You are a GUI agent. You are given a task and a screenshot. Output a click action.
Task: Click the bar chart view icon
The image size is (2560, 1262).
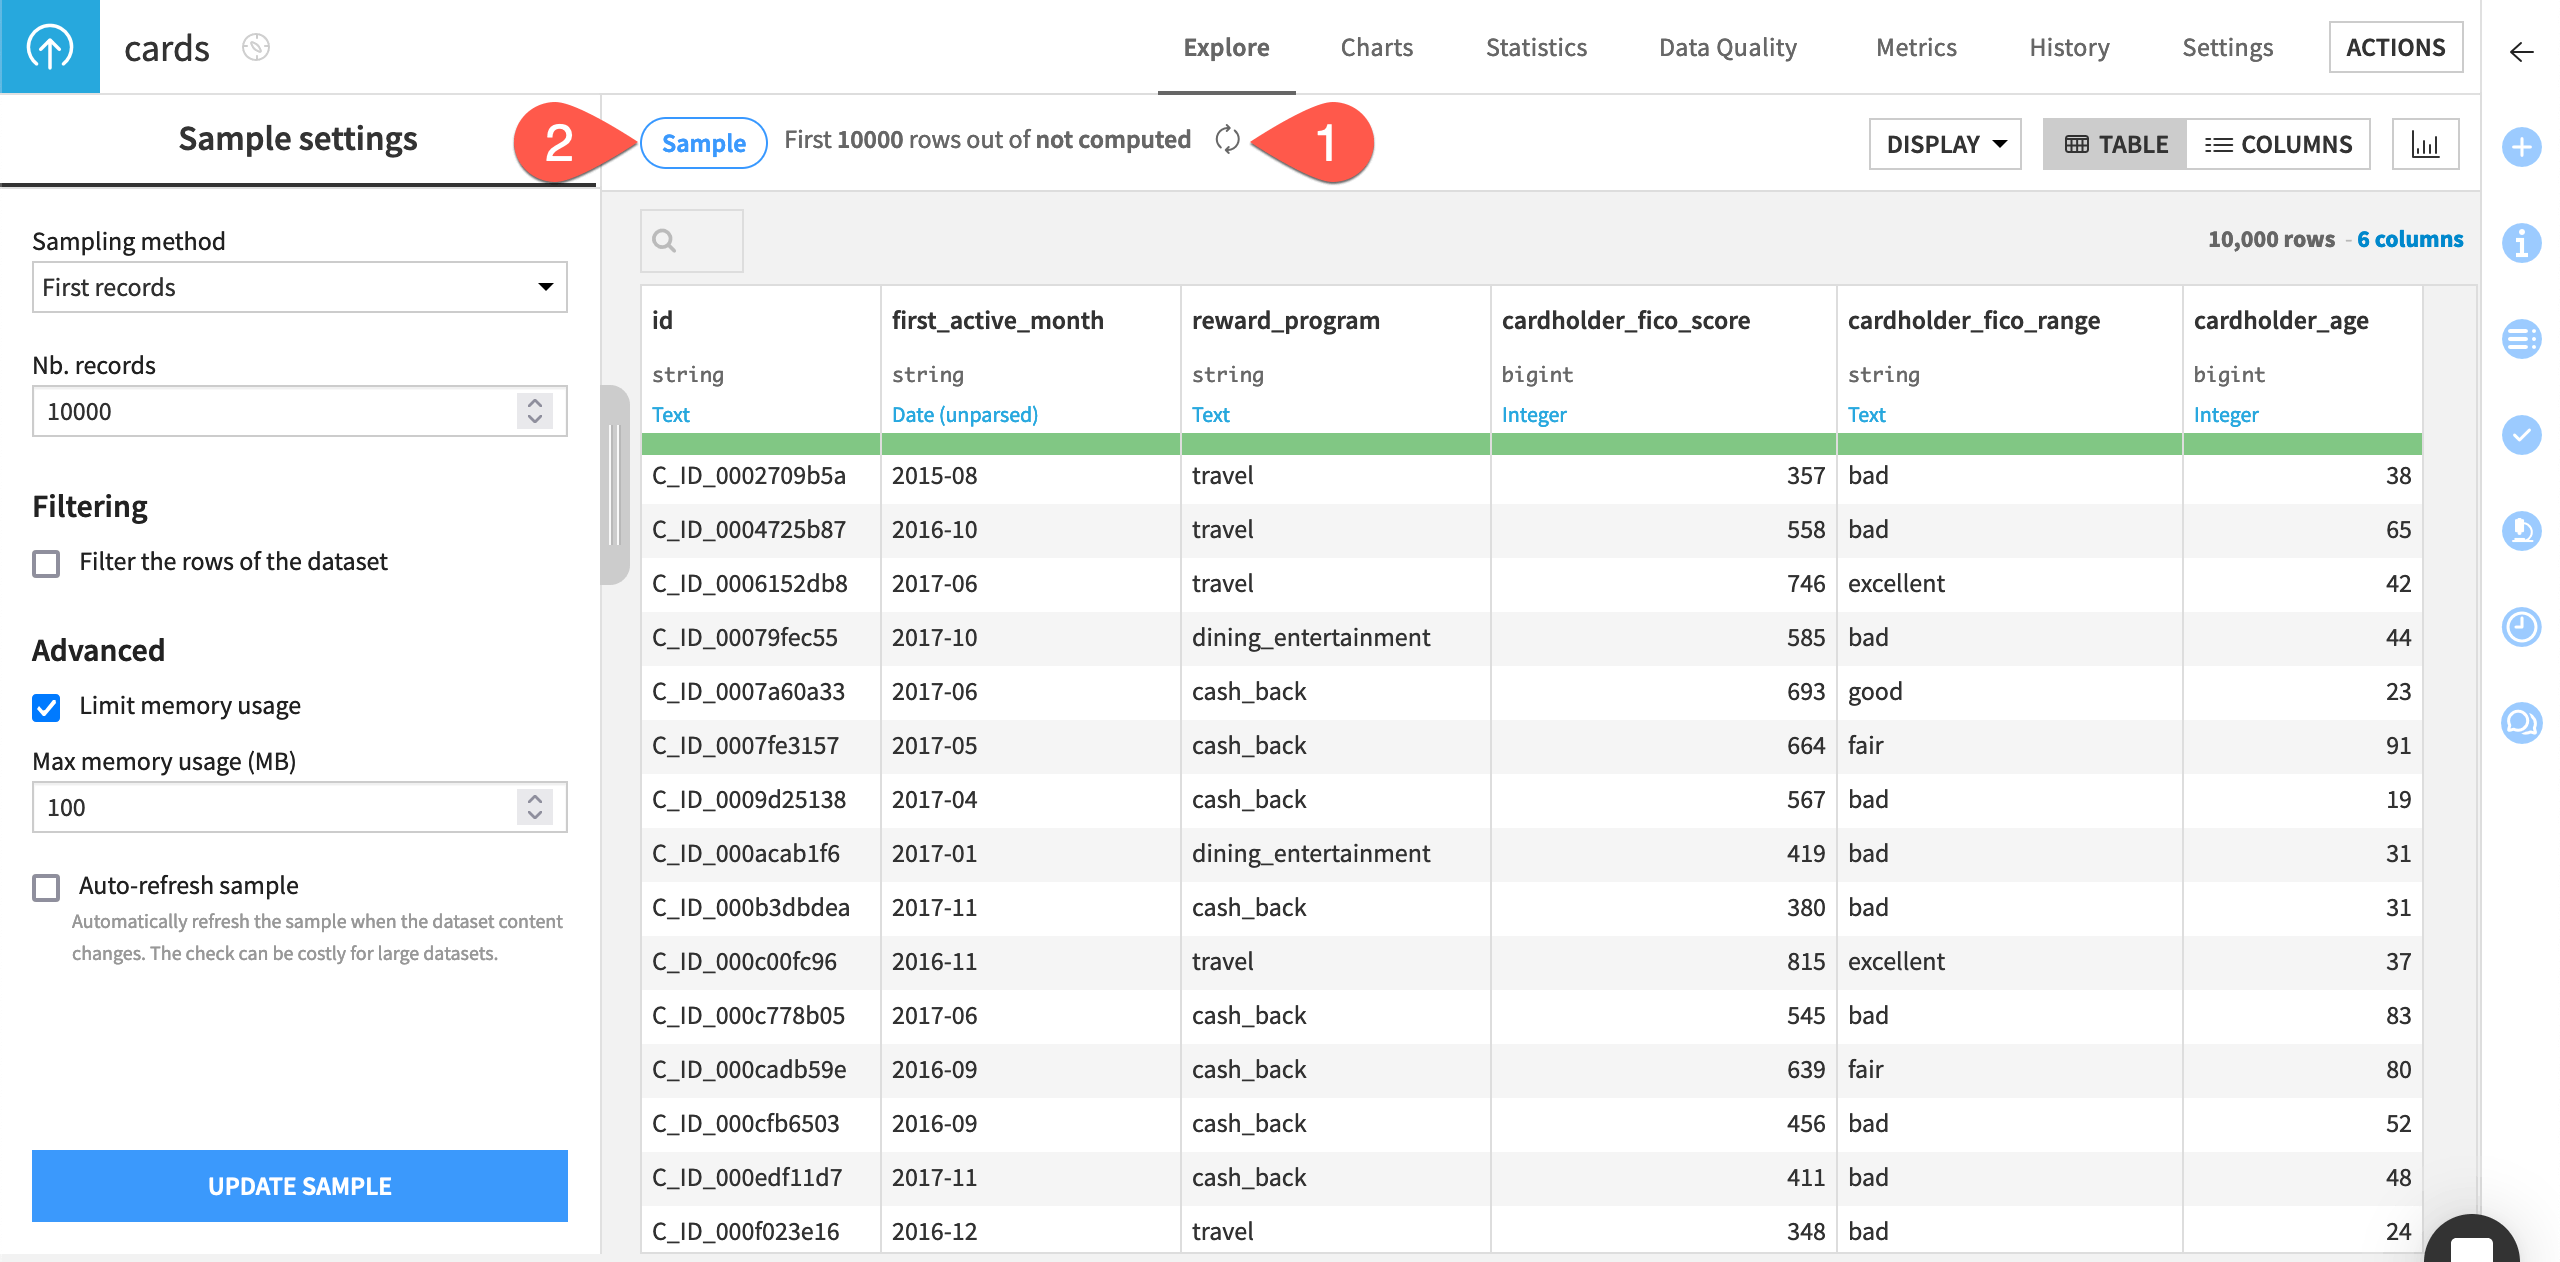click(2423, 144)
